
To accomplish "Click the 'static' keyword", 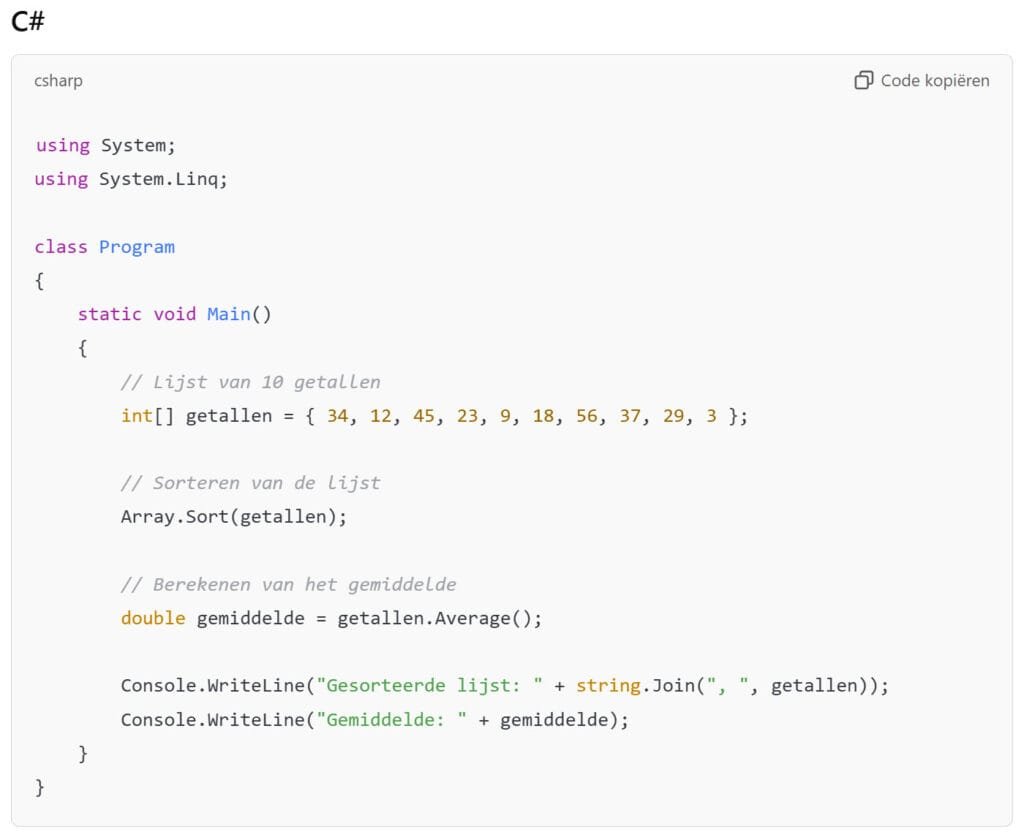I will 109,314.
